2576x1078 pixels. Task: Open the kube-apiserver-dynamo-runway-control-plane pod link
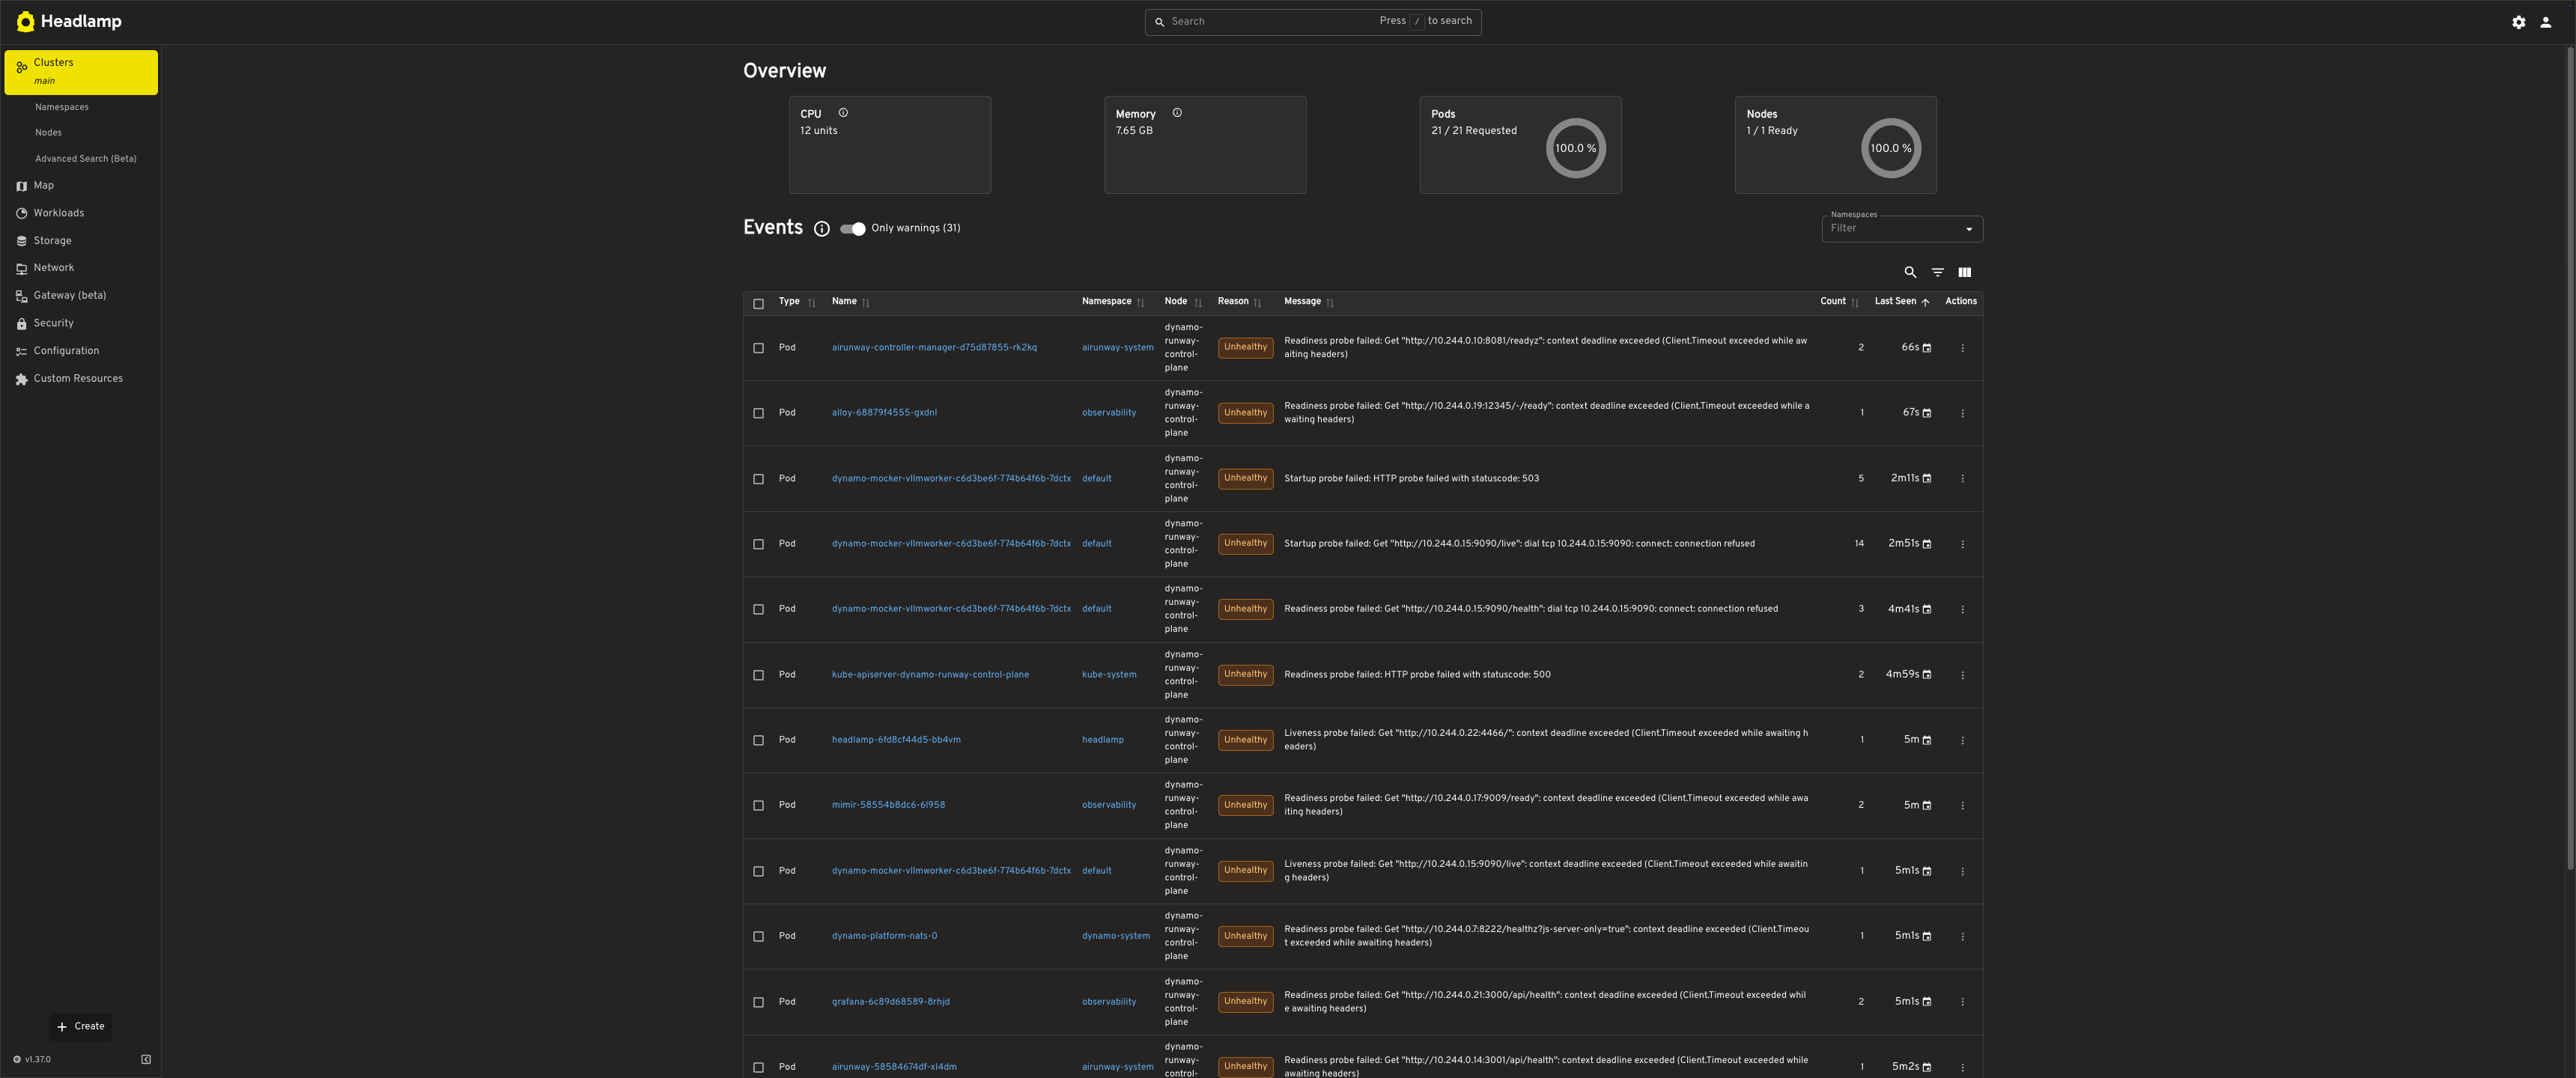(930, 675)
